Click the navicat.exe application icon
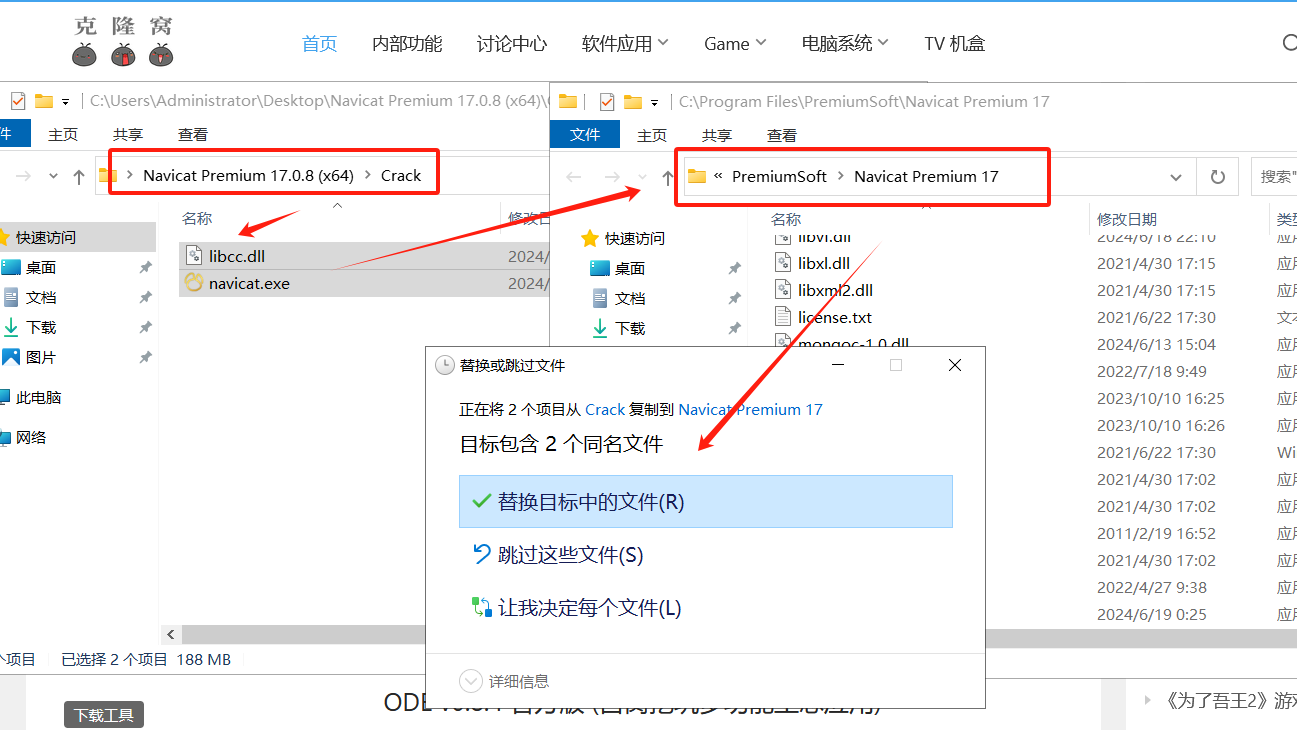1297x730 pixels. [194, 283]
